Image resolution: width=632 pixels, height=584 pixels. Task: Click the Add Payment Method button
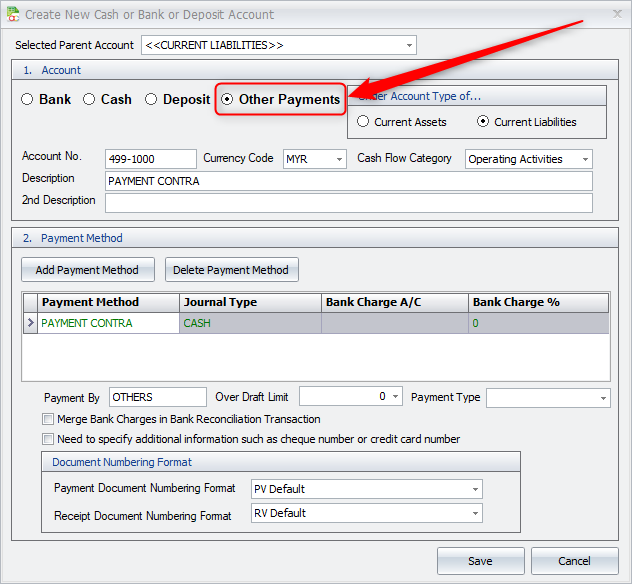[x=87, y=270]
